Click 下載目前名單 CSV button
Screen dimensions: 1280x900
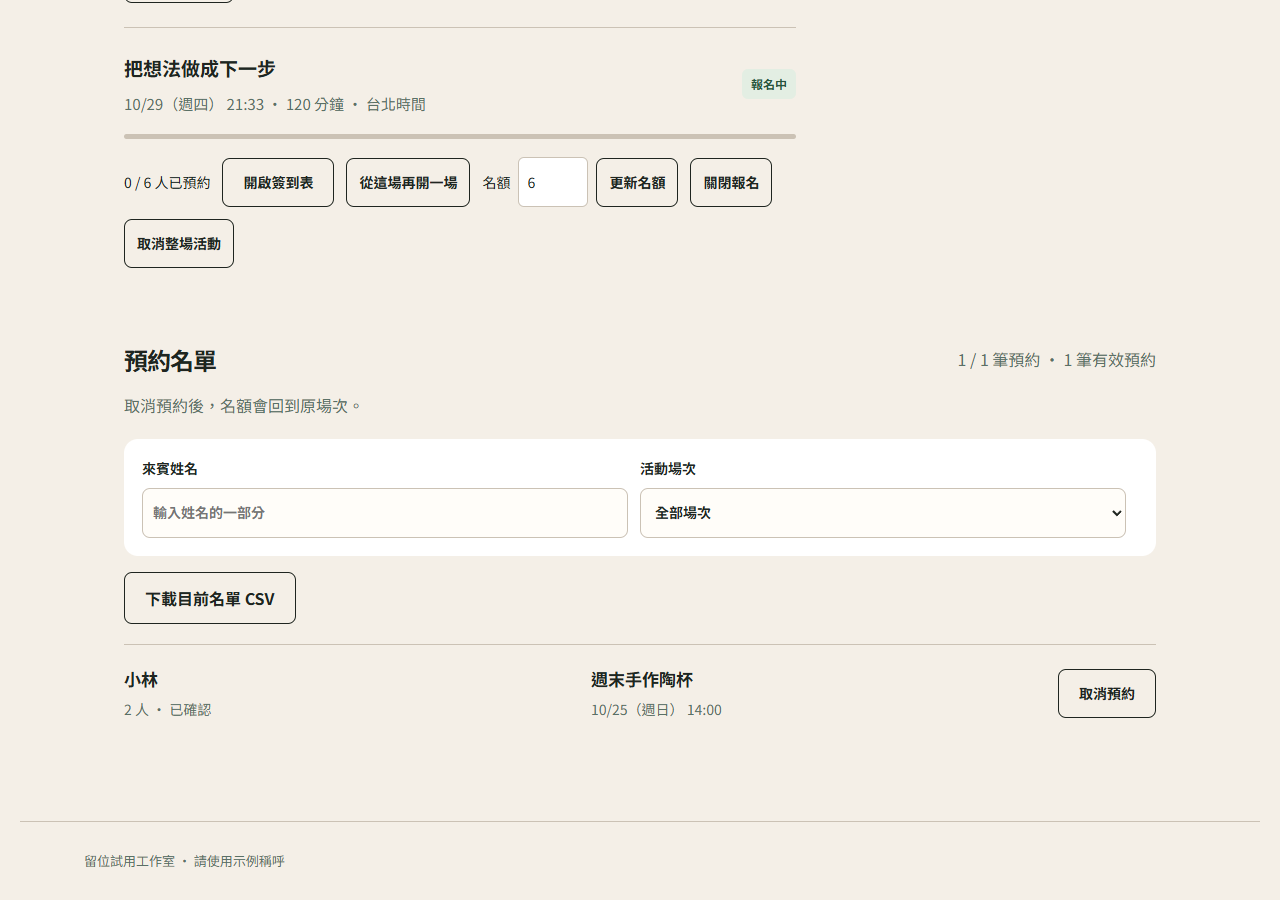click(210, 598)
